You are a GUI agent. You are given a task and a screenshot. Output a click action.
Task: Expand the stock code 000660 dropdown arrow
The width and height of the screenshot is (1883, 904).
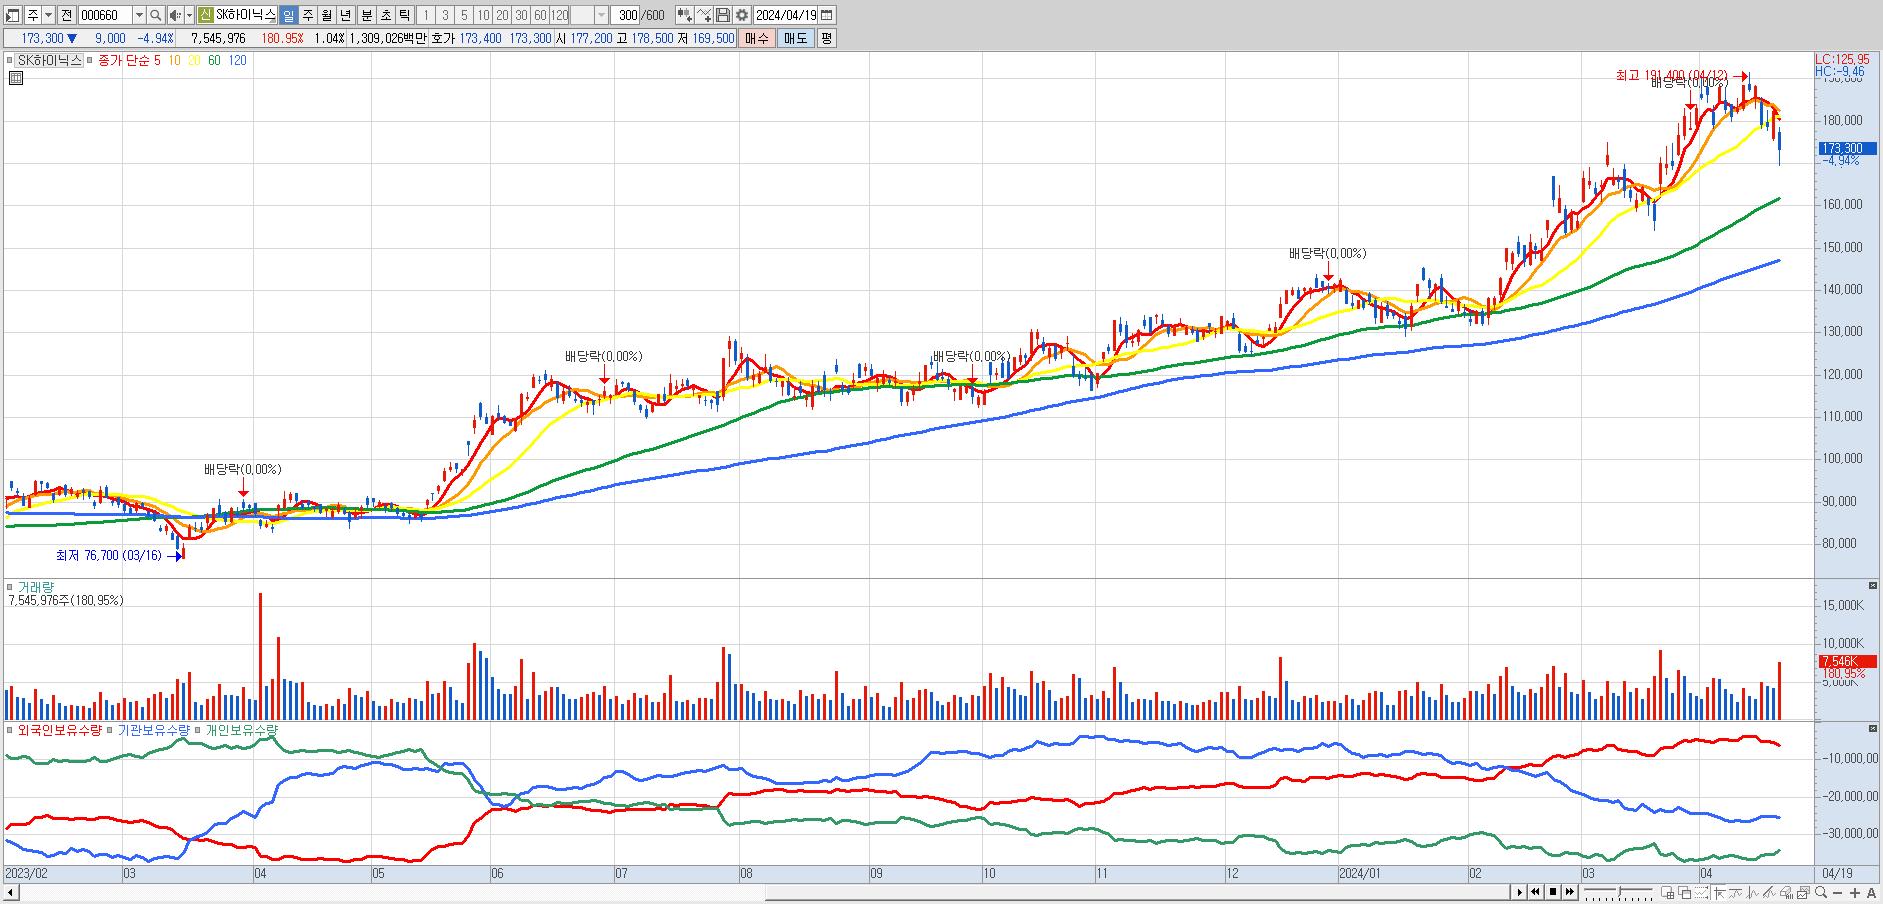139,15
